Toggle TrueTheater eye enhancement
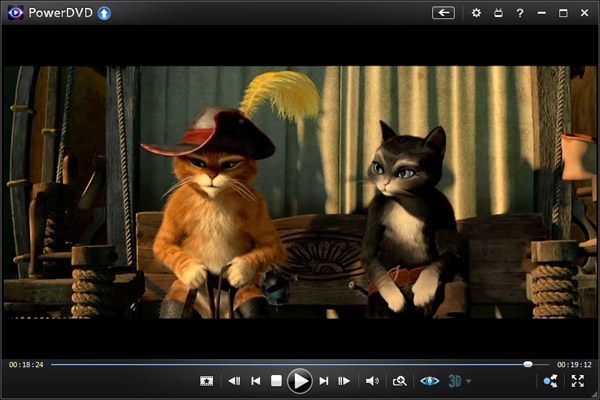The height and width of the screenshot is (400, 600). coord(429,381)
